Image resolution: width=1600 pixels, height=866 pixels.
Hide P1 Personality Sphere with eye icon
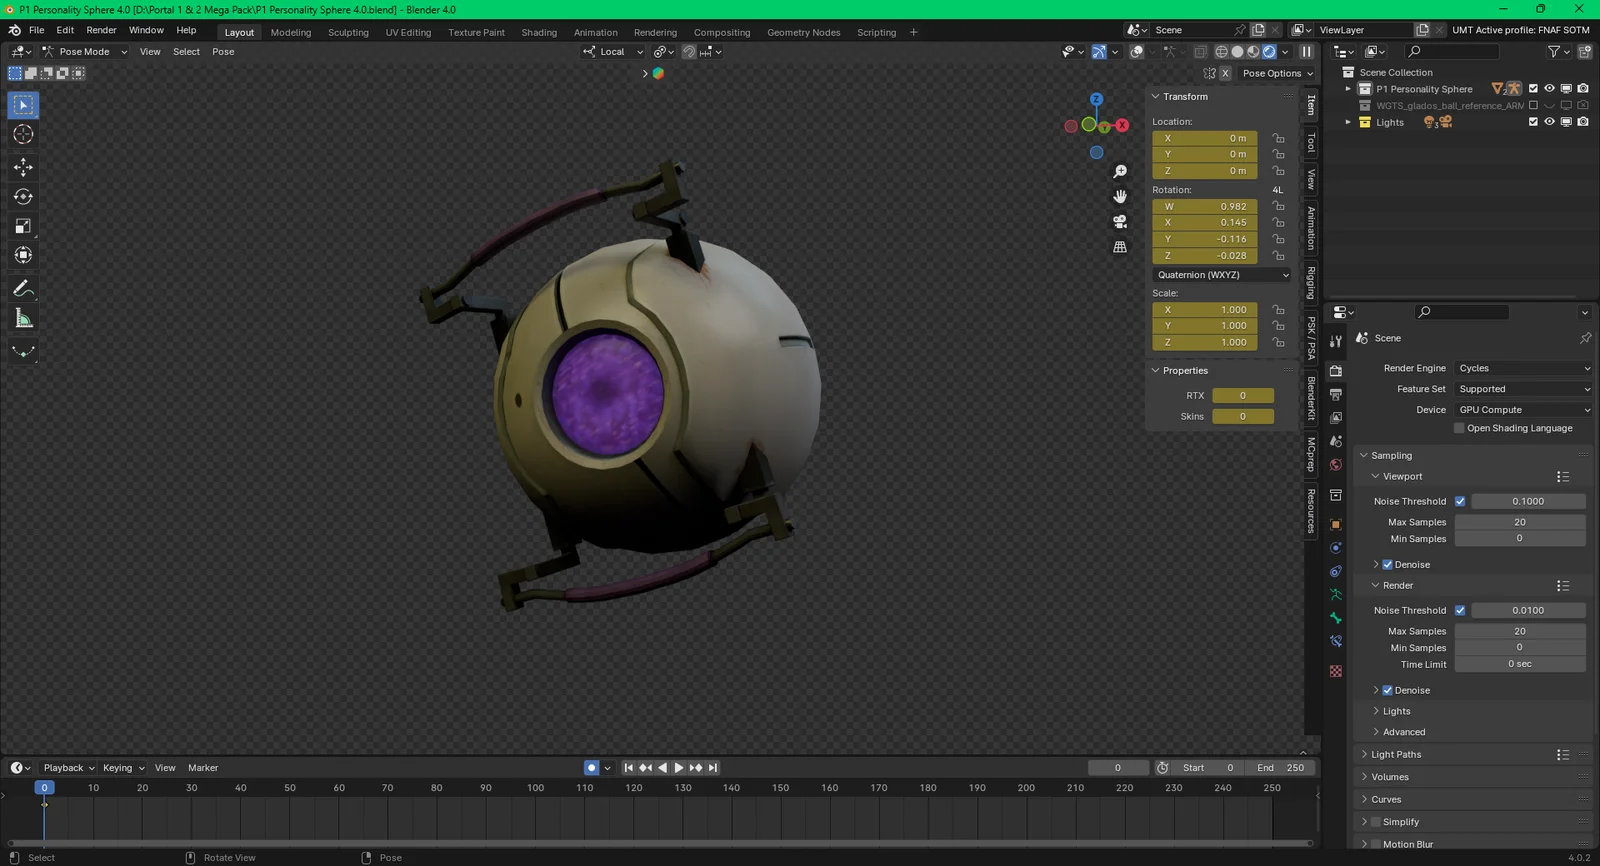pyautogui.click(x=1549, y=89)
